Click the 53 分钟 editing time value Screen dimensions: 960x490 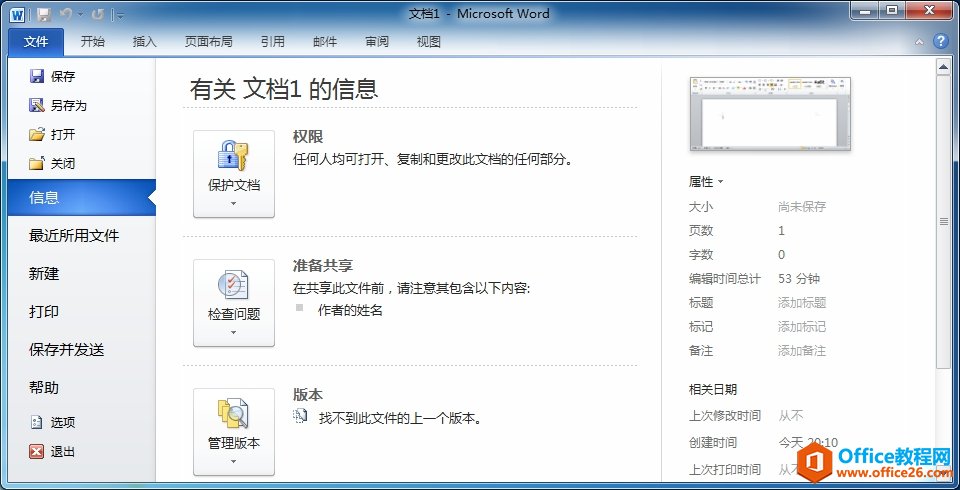799,279
